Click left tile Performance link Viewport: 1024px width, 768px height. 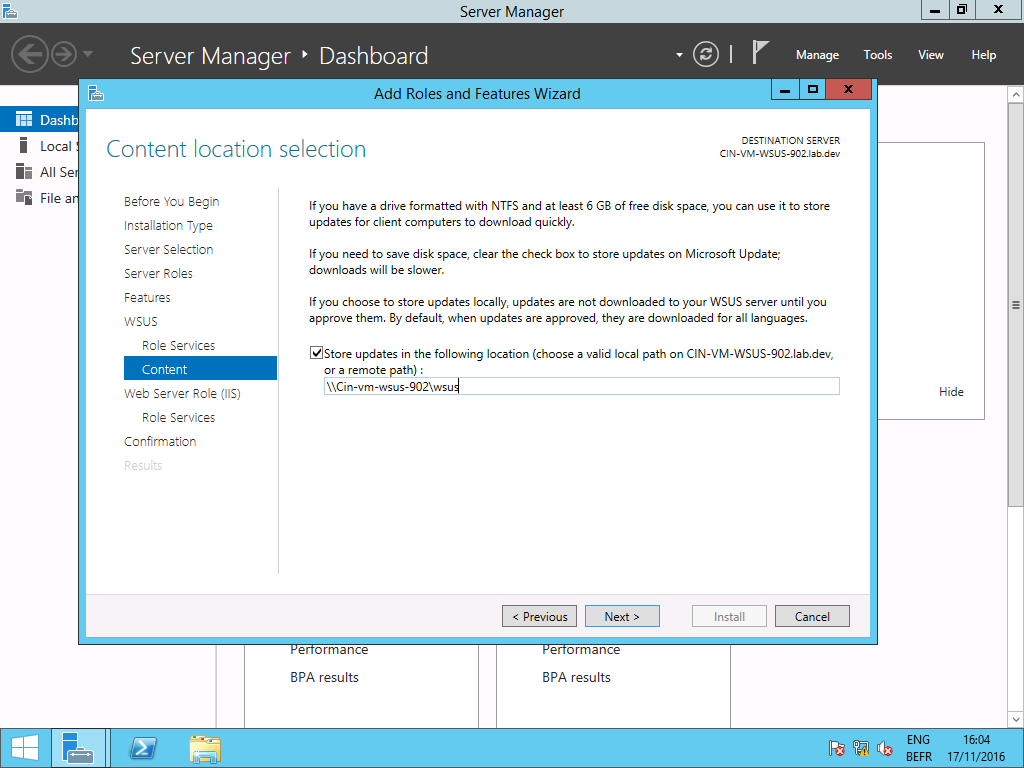click(x=329, y=649)
